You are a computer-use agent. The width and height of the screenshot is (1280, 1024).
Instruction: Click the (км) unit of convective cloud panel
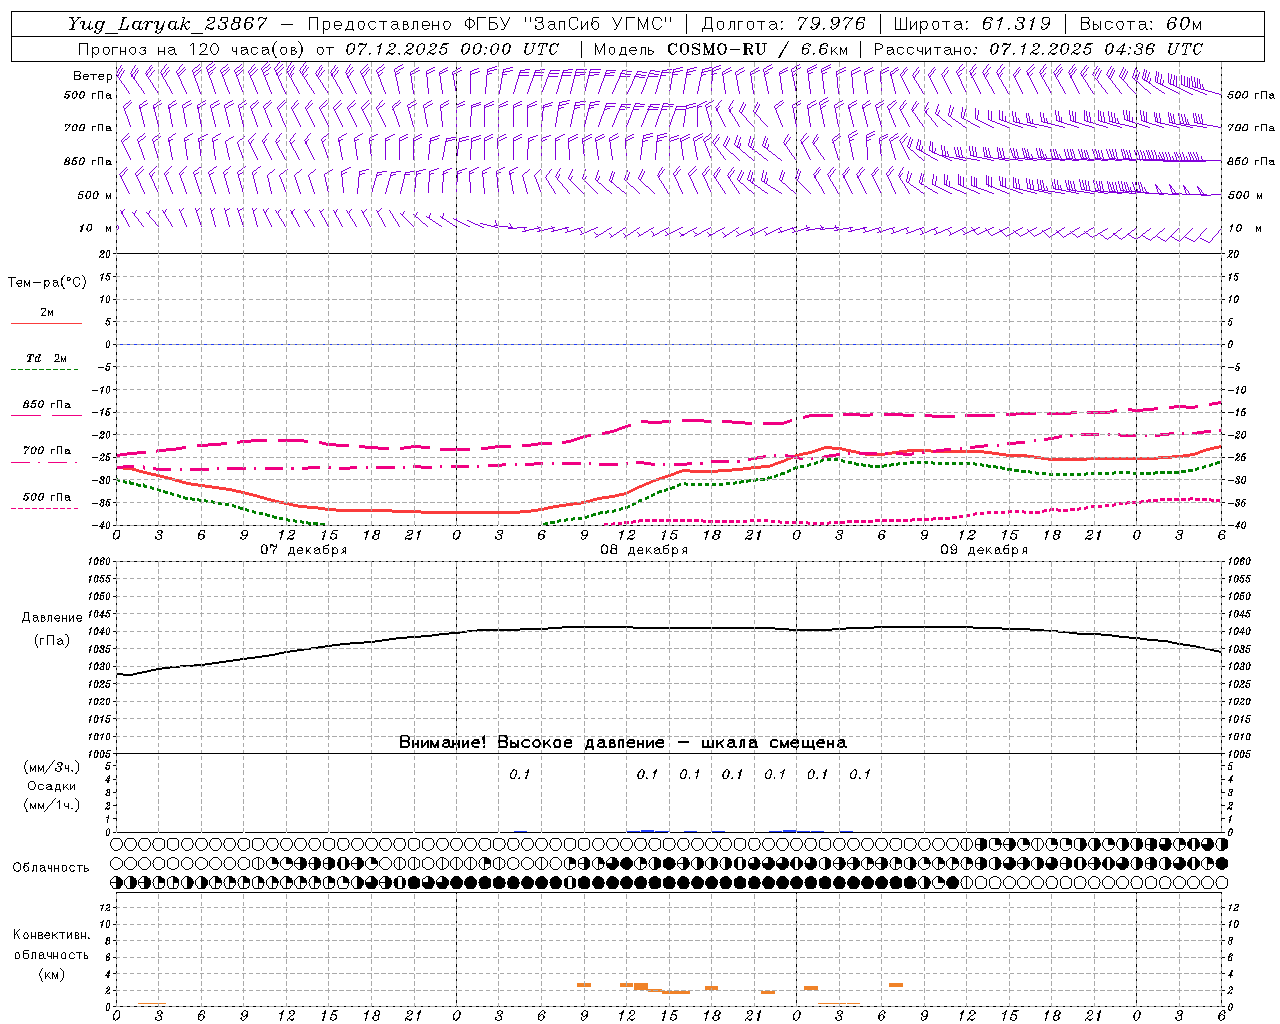(x=51, y=974)
